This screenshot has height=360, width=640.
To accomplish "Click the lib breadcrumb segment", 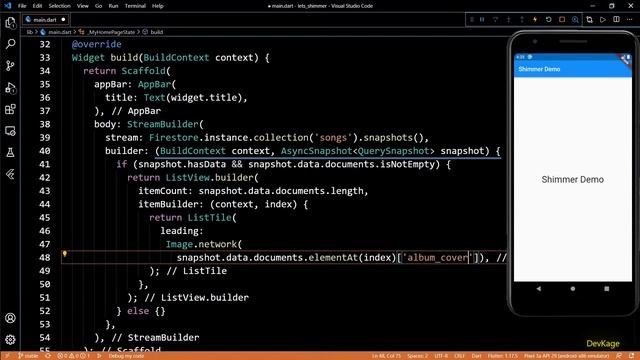I will click(x=29, y=32).
